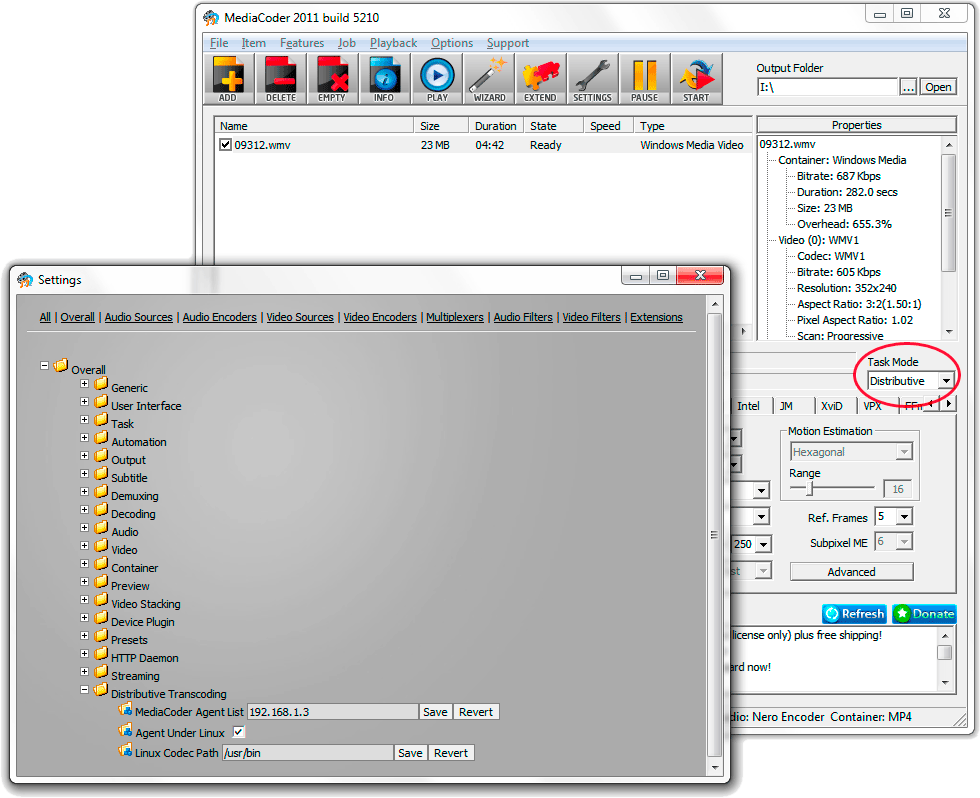
Task: Open file INFO from toolbar
Action: [384, 78]
